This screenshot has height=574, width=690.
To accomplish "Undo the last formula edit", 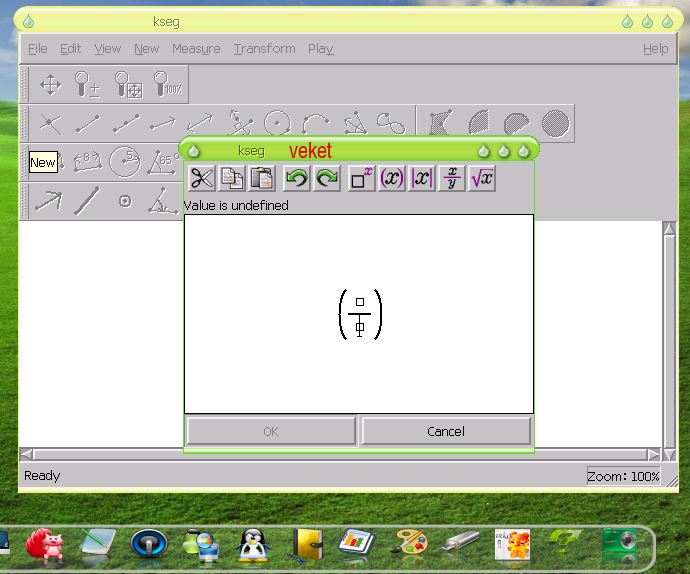I will pos(297,179).
